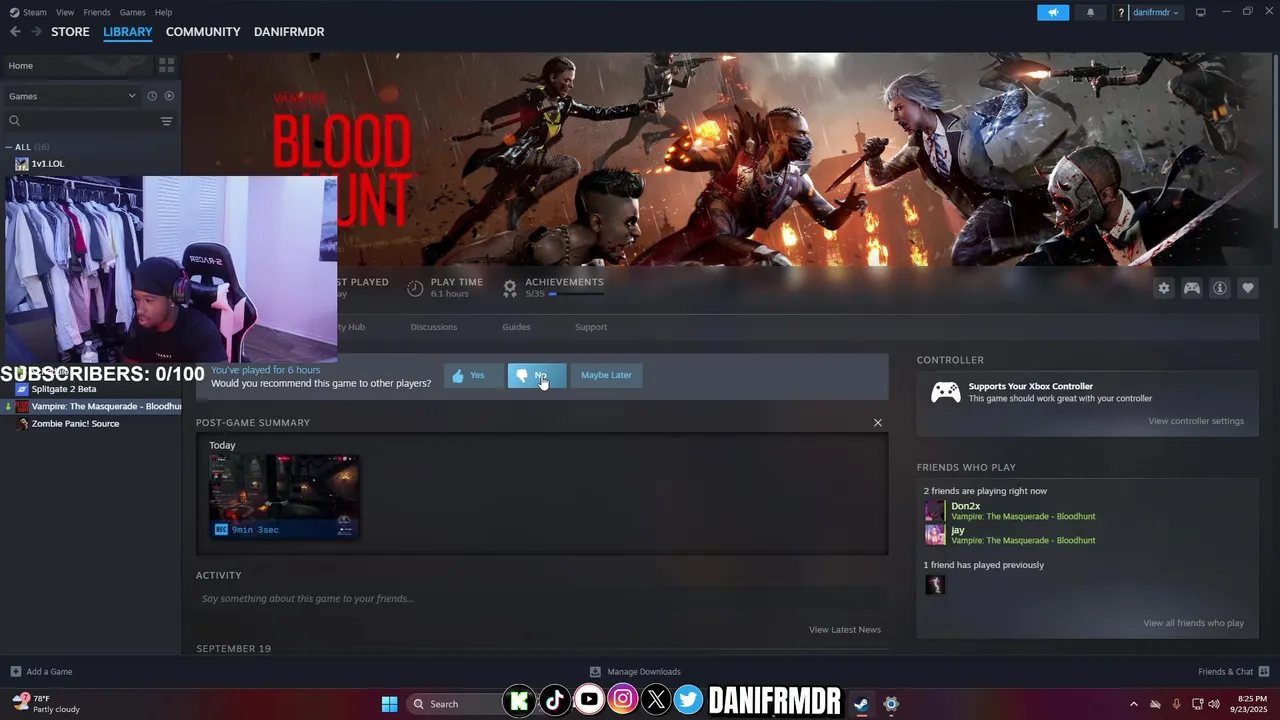Image resolution: width=1280 pixels, height=720 pixels.
Task: Select Splitgate 2 Beta in library
Action: pos(64,389)
